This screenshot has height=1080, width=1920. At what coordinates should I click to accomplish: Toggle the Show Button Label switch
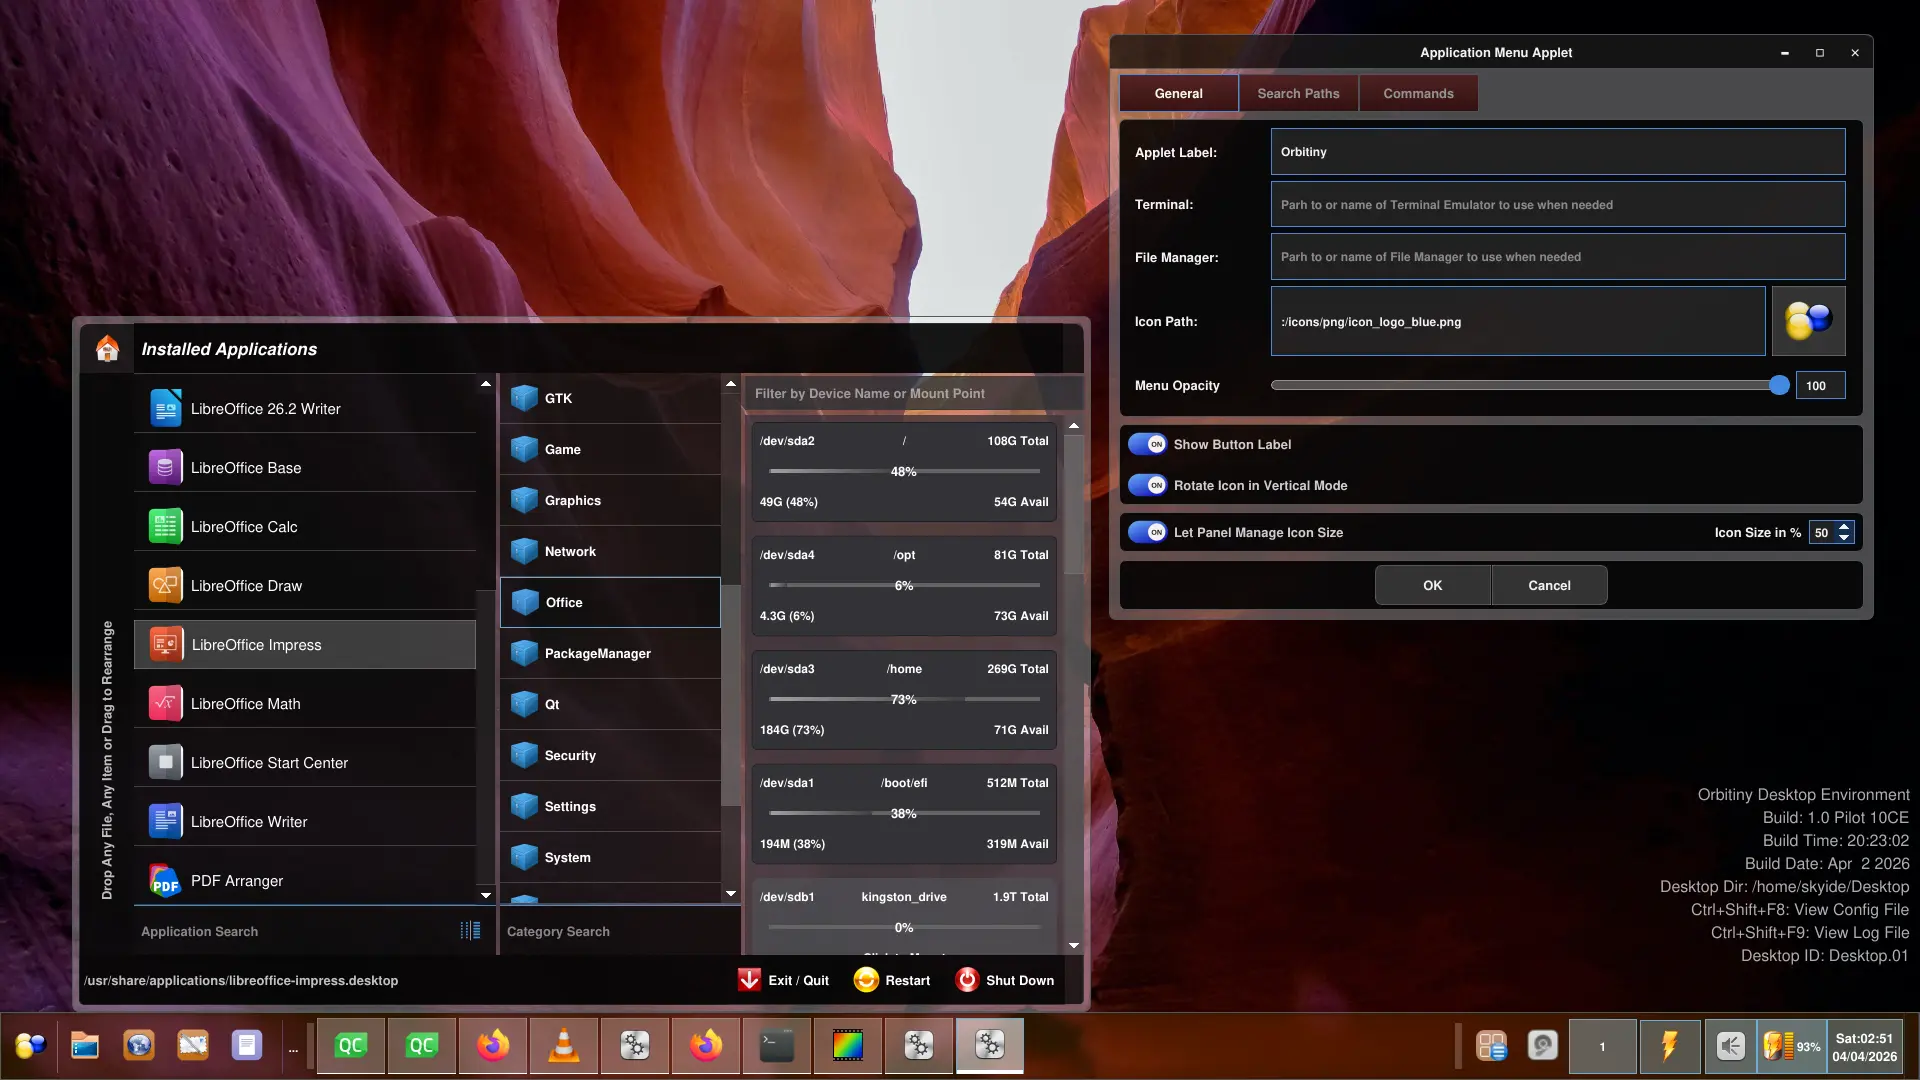1147,444
